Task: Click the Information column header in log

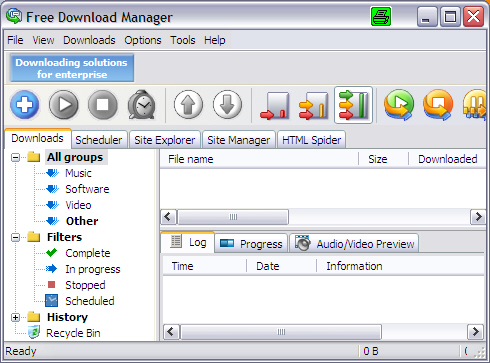Action: (x=400, y=266)
